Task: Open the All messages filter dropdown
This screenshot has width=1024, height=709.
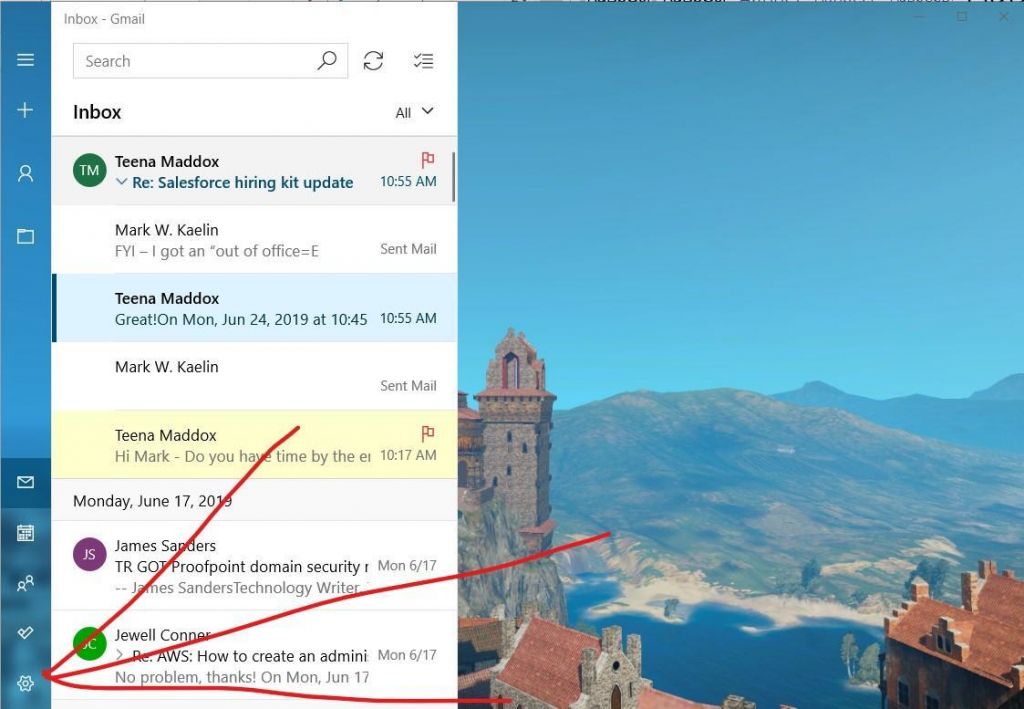Action: (x=413, y=112)
